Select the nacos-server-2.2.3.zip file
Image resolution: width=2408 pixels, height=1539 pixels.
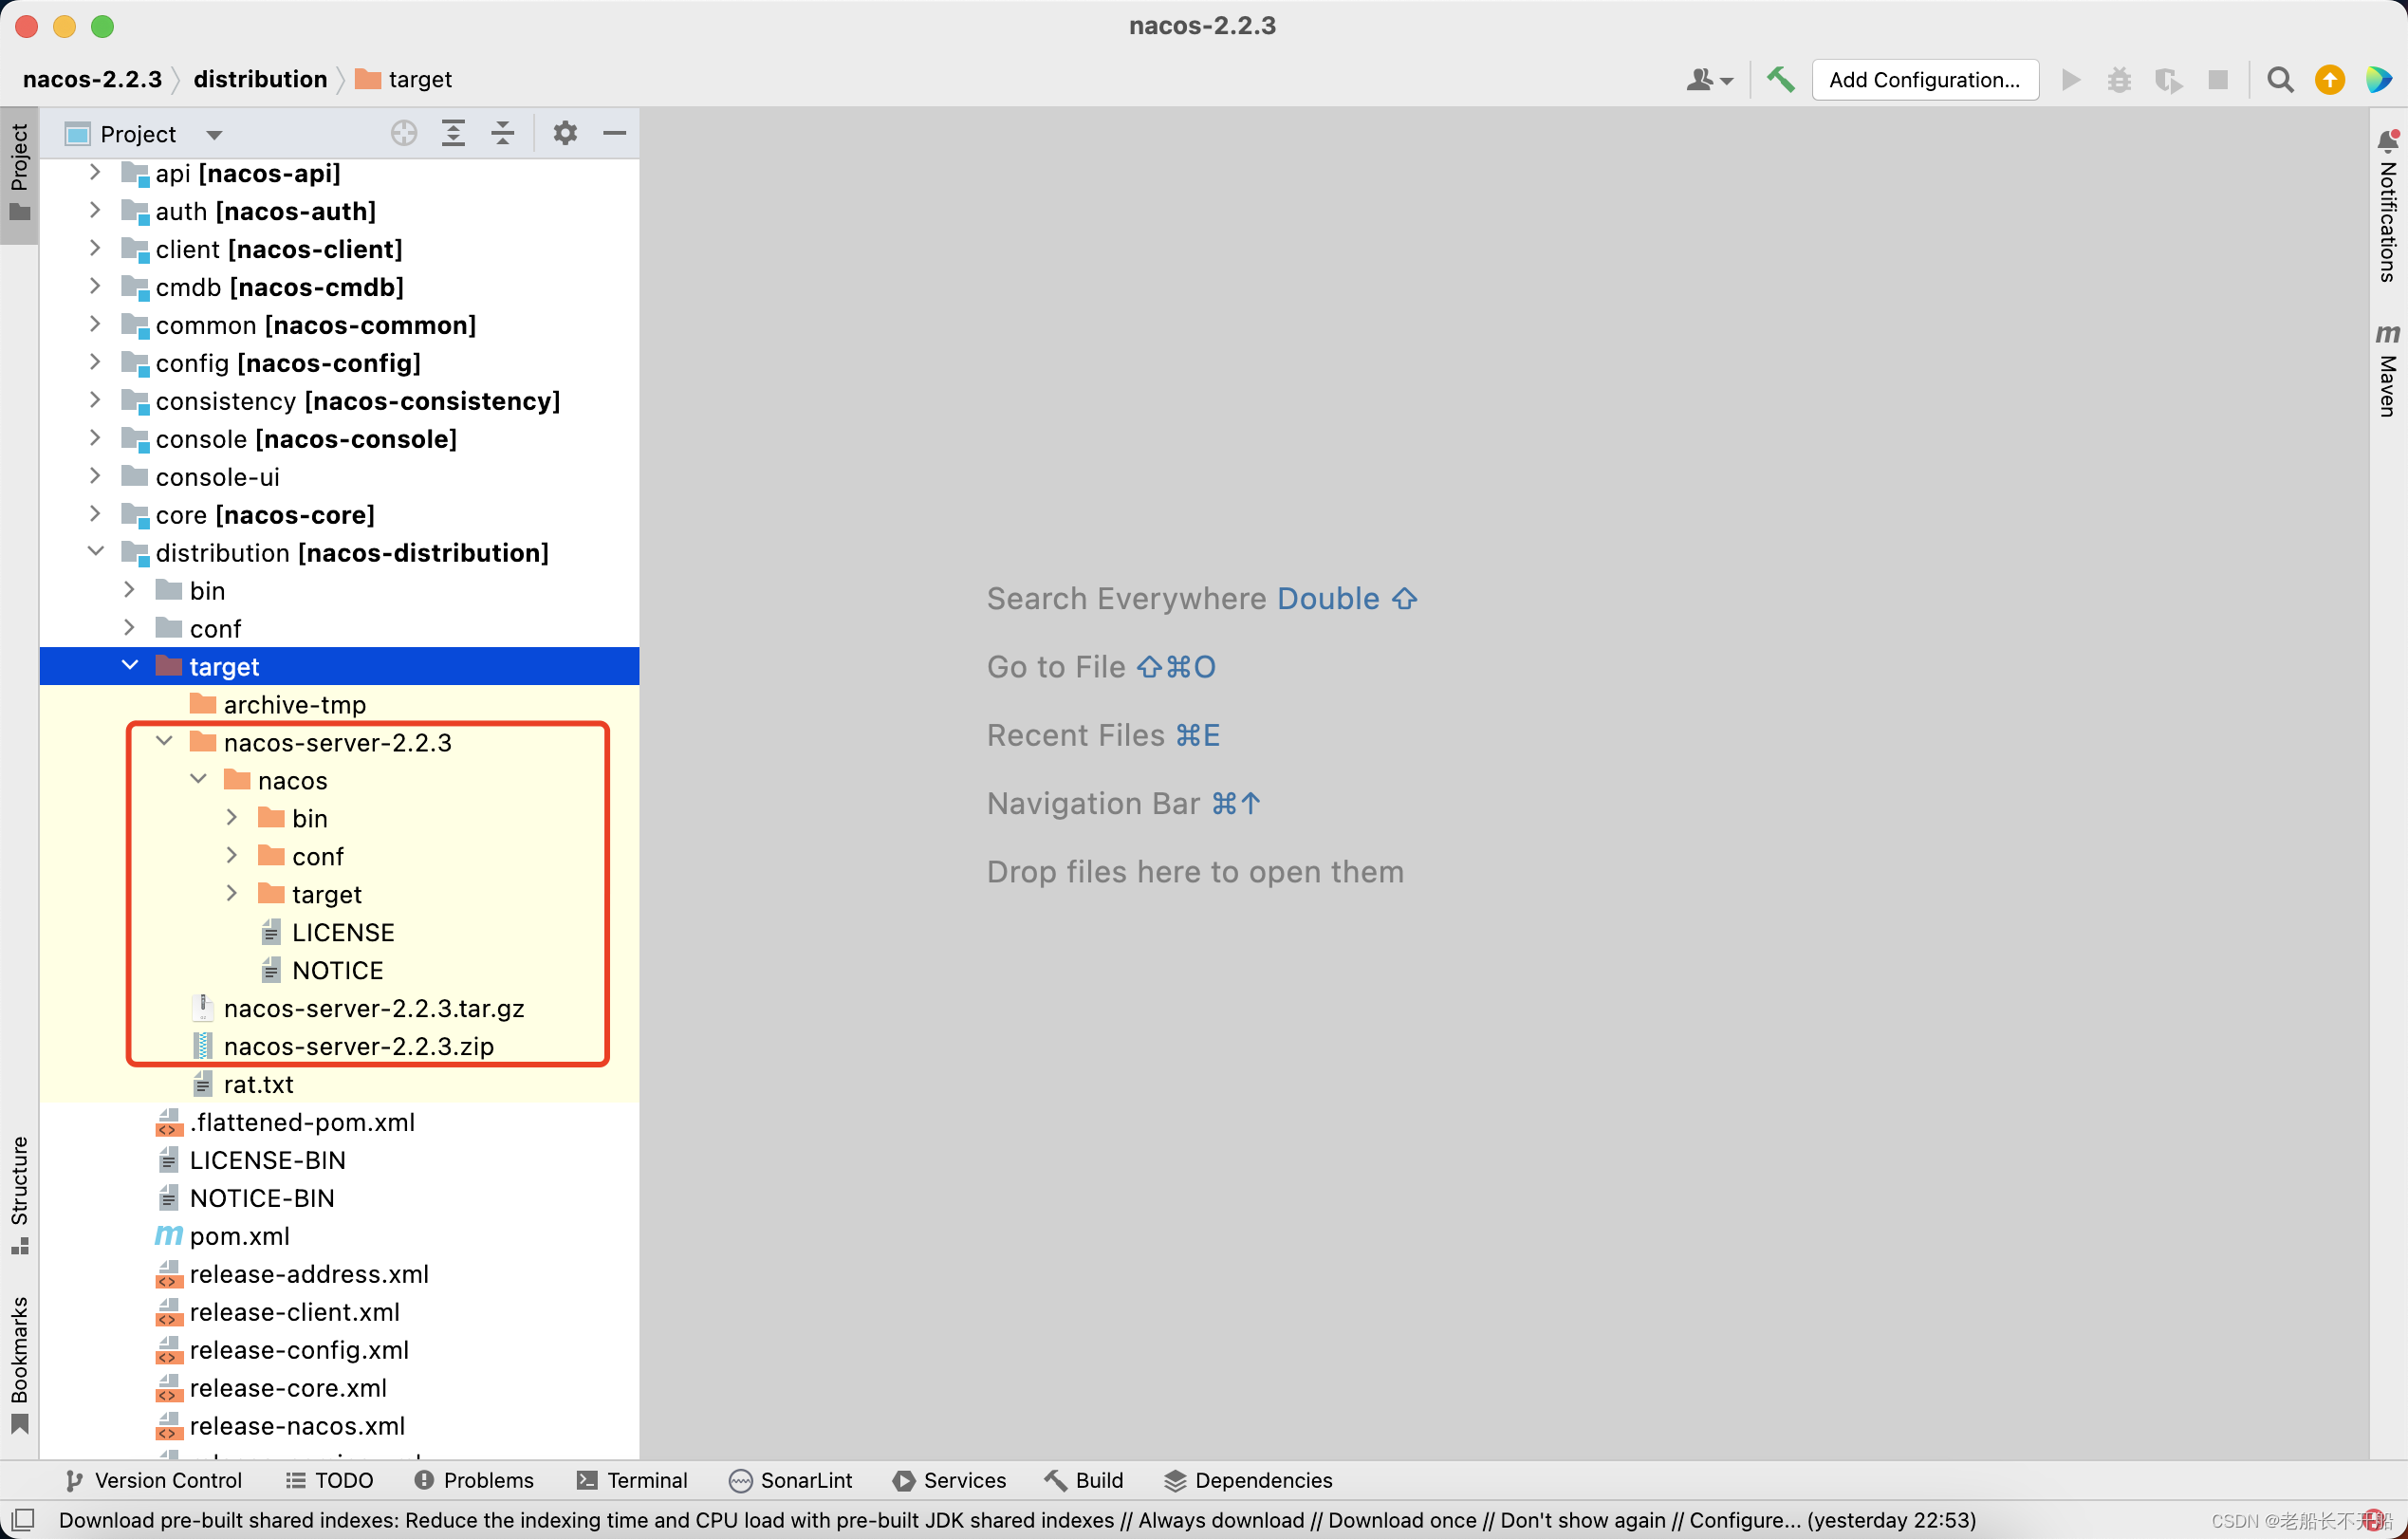click(x=358, y=1046)
